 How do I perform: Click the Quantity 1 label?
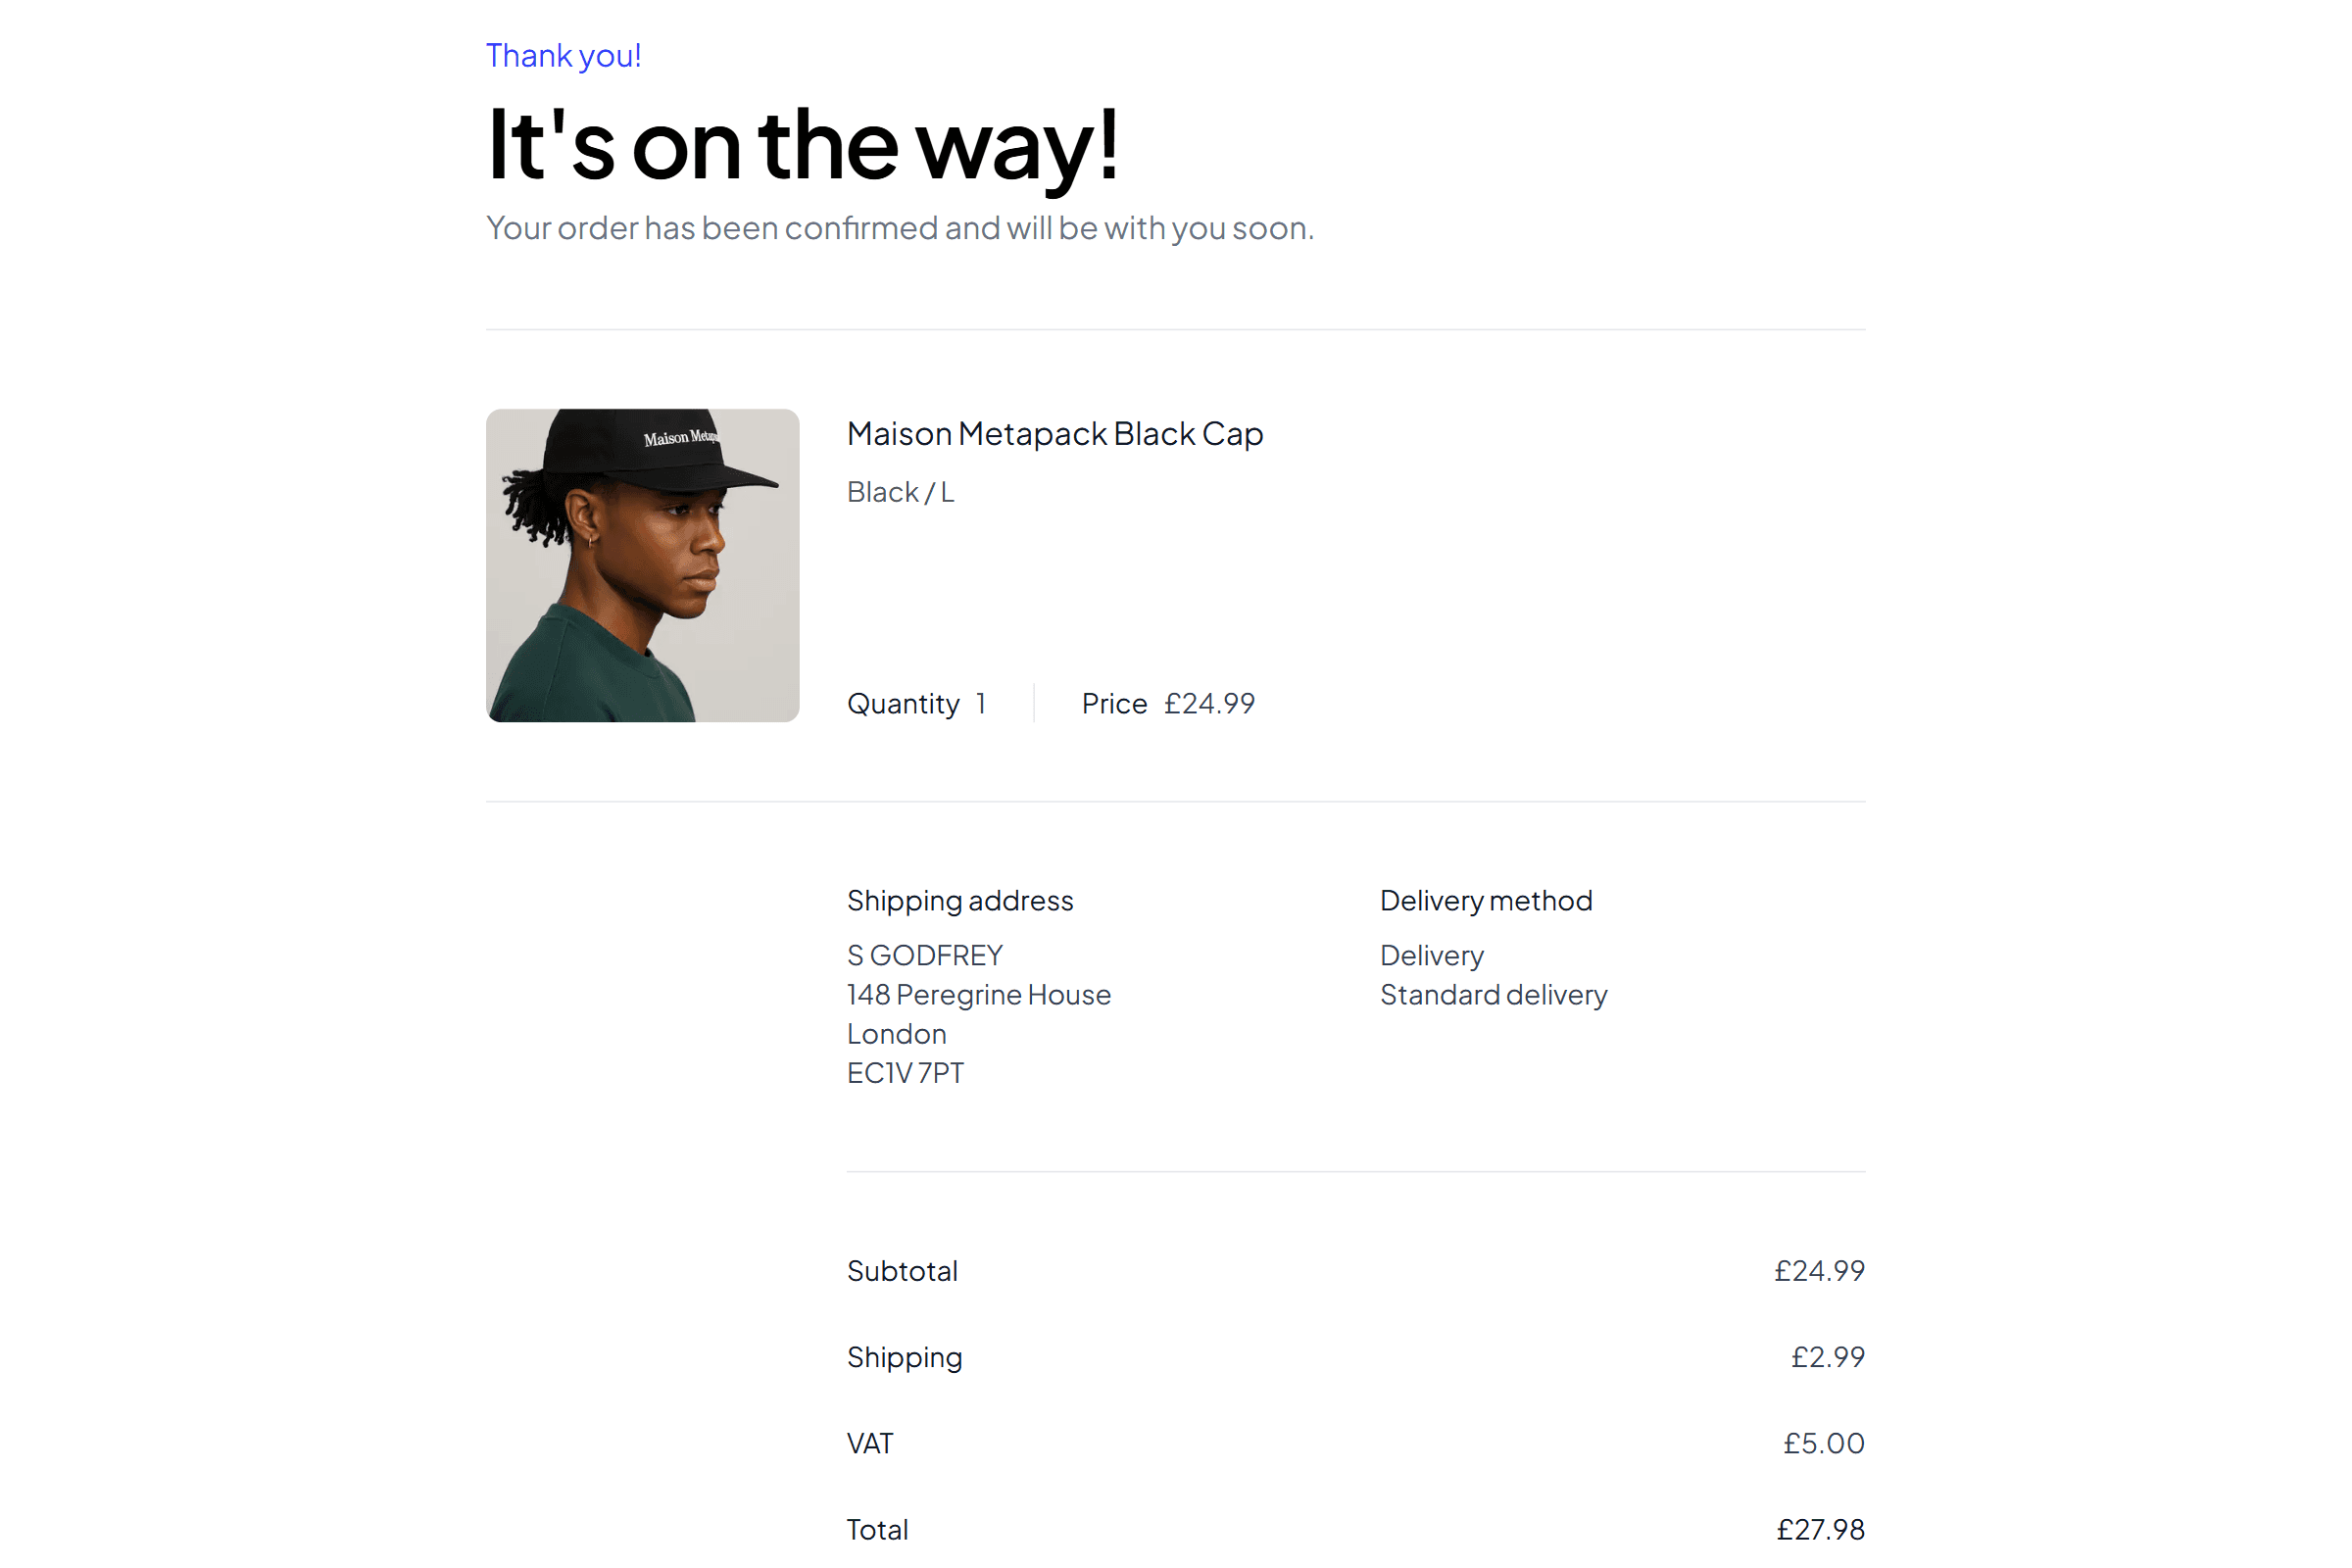(x=916, y=704)
